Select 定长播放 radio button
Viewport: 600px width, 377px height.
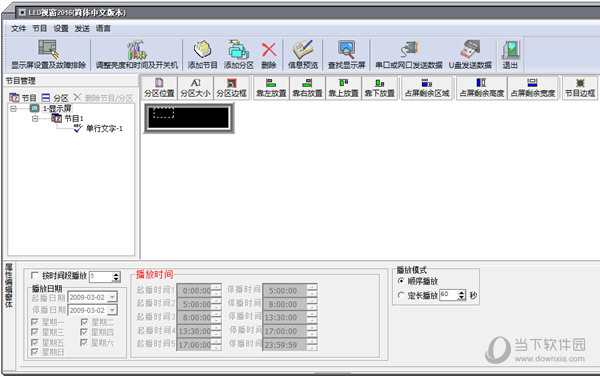[401, 295]
